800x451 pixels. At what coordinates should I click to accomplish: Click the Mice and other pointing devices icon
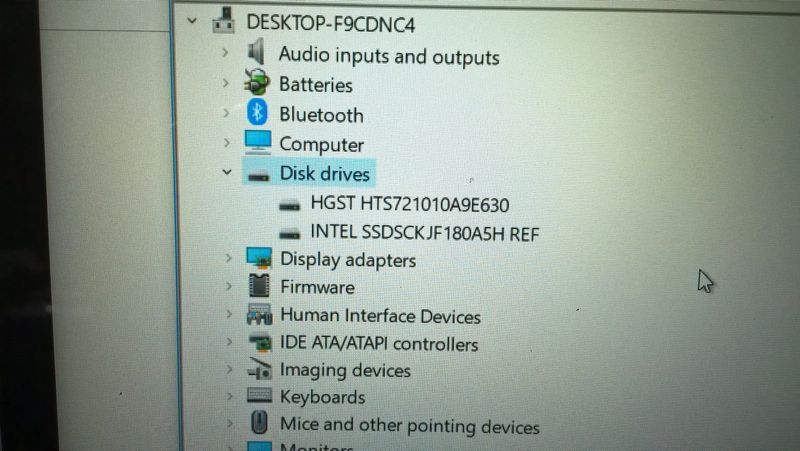click(259, 422)
